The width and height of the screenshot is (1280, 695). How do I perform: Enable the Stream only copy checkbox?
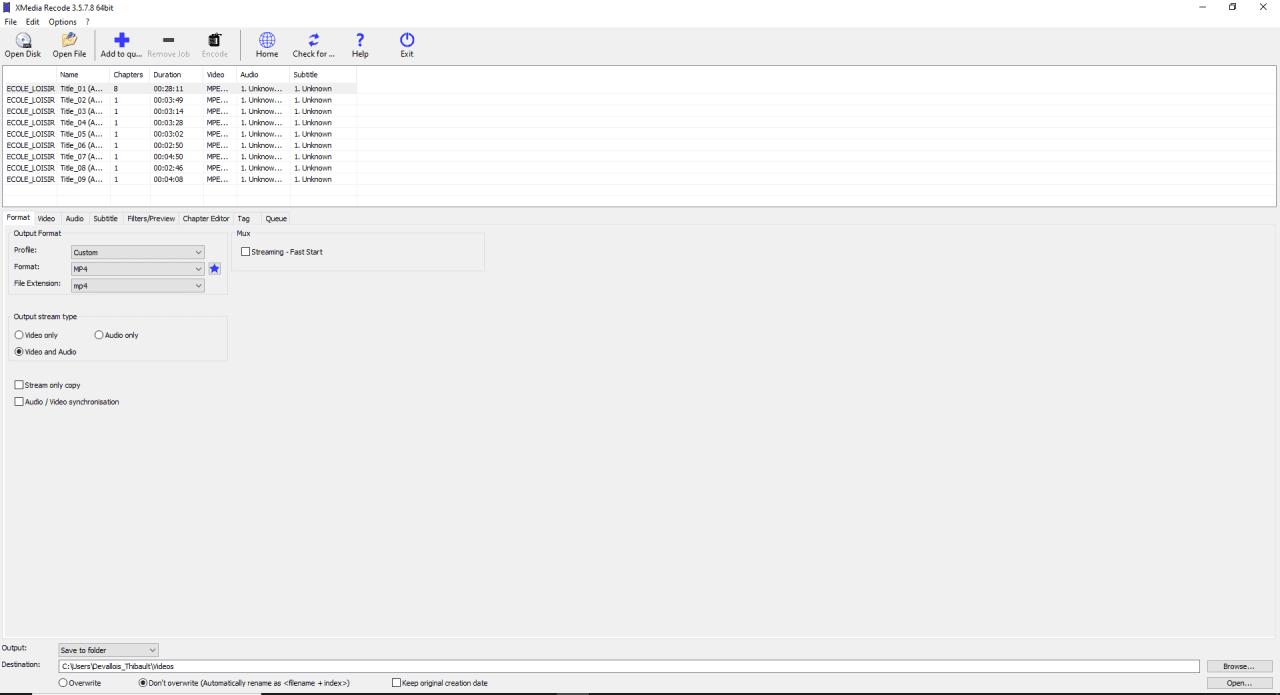coord(18,385)
